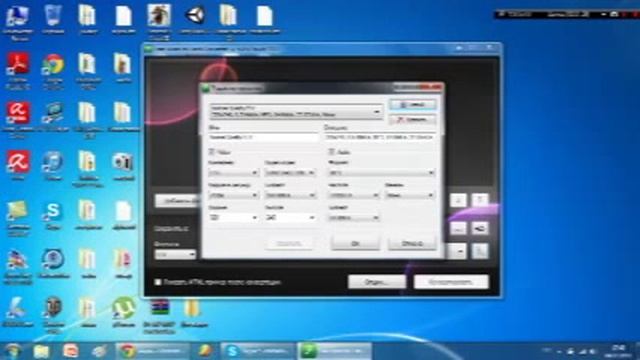Open the audio bitrate dropdown
This screenshot has height=360, width=640.
coord(353,218)
